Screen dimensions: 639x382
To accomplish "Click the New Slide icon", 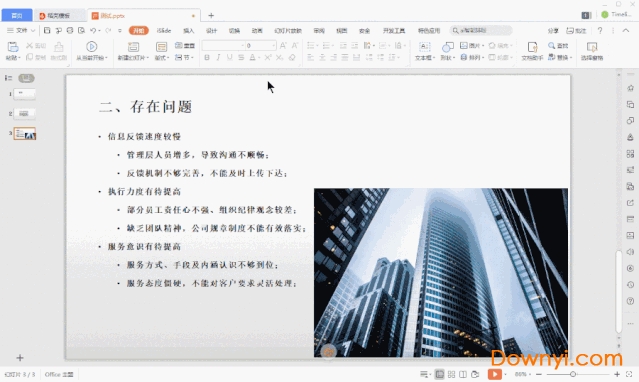I will [133, 46].
